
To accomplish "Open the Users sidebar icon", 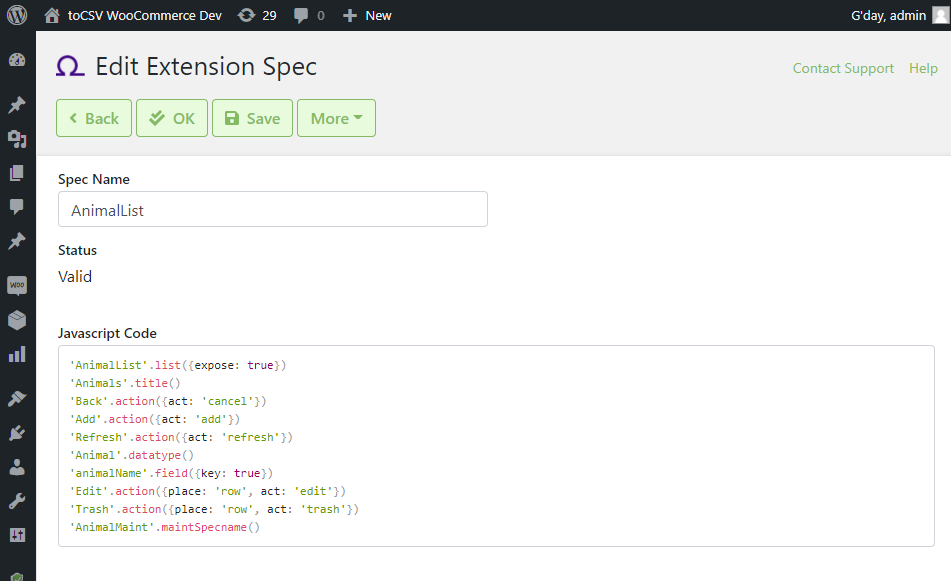I will (17, 467).
